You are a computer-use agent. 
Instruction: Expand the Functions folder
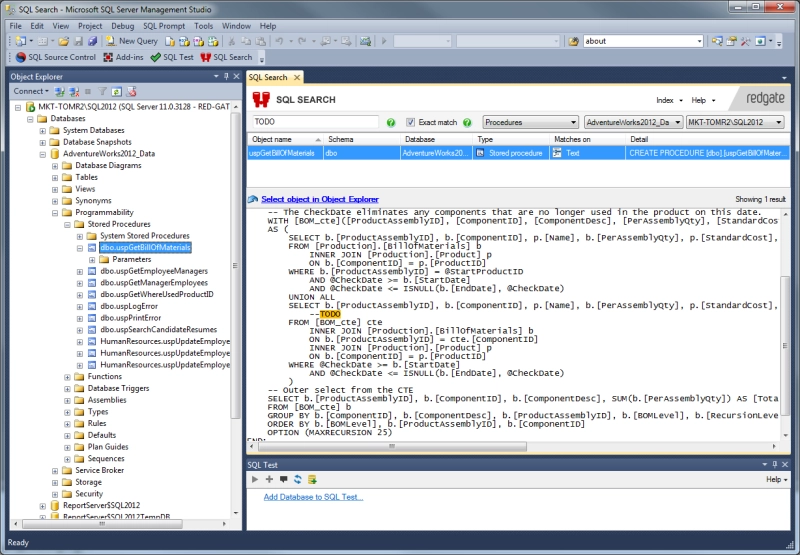click(67, 377)
